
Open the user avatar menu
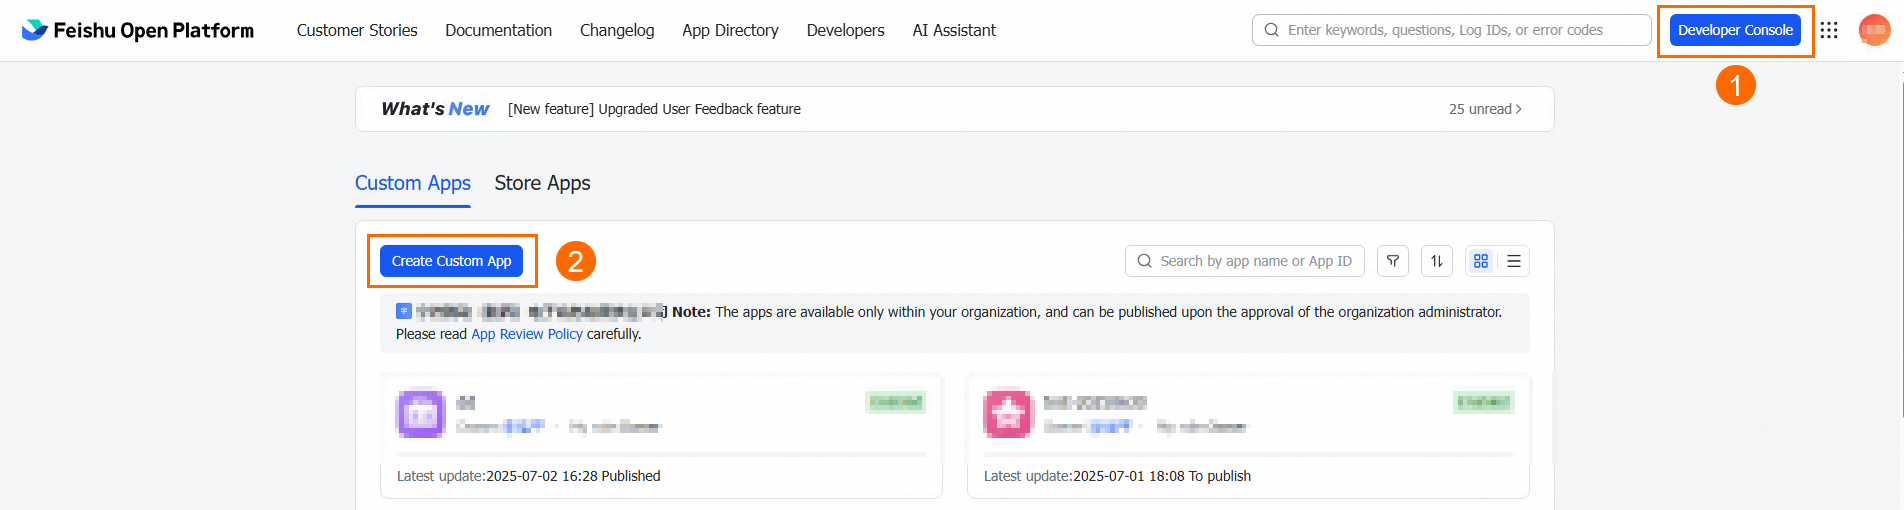click(1874, 30)
